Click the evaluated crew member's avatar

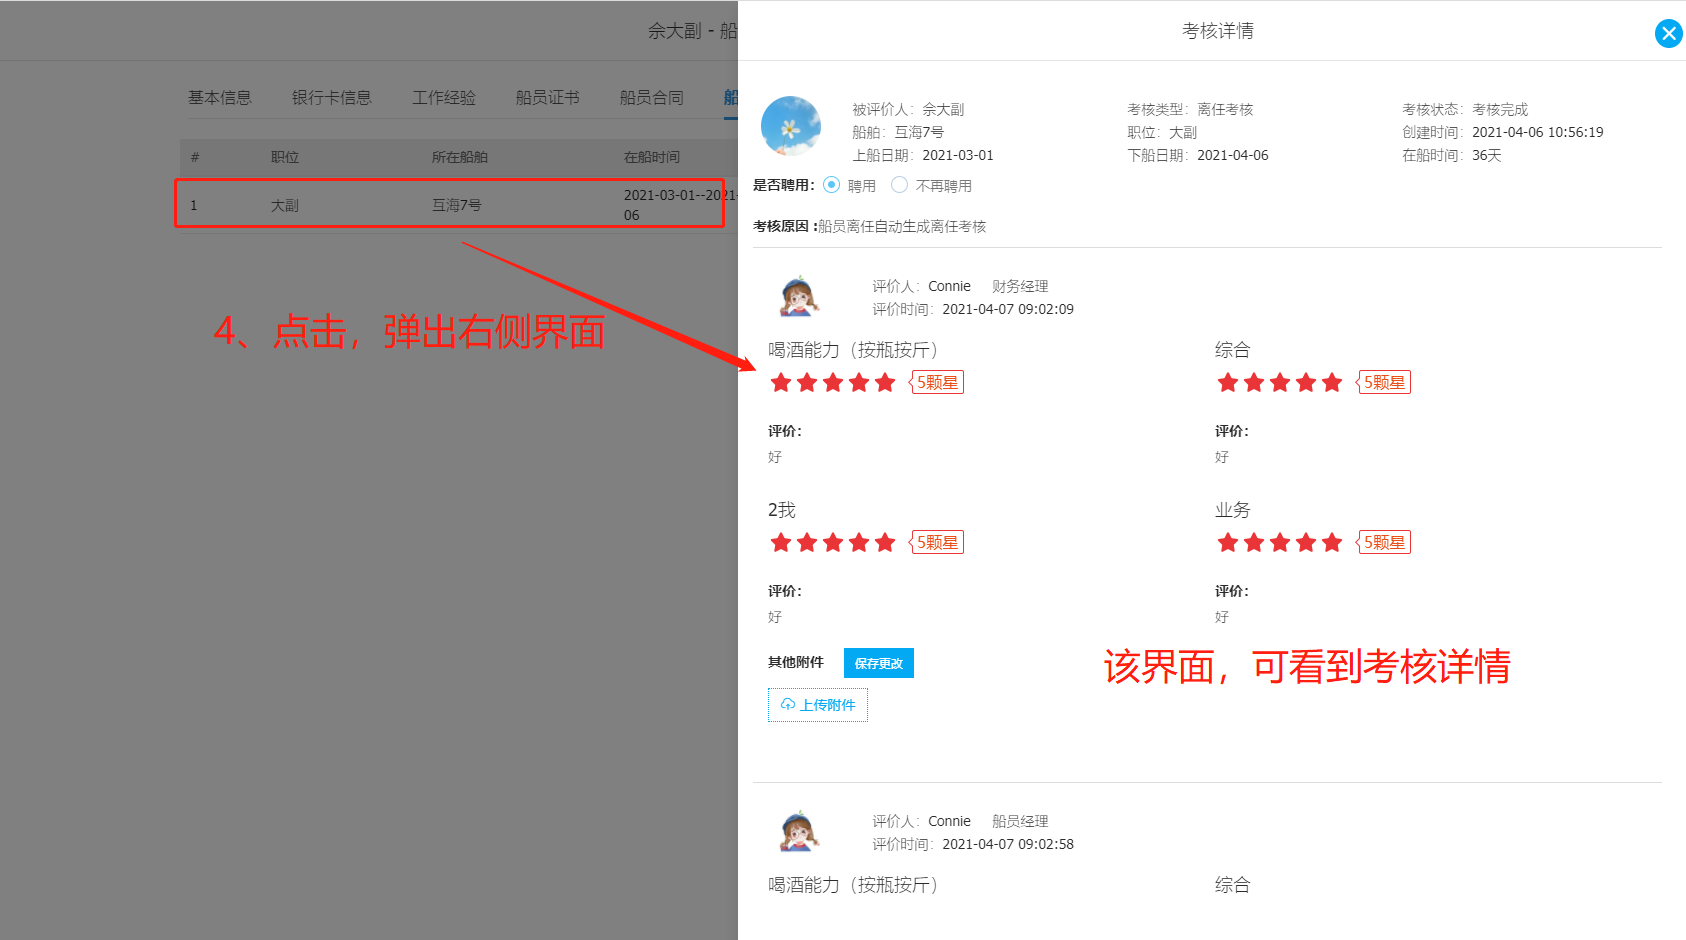point(791,127)
